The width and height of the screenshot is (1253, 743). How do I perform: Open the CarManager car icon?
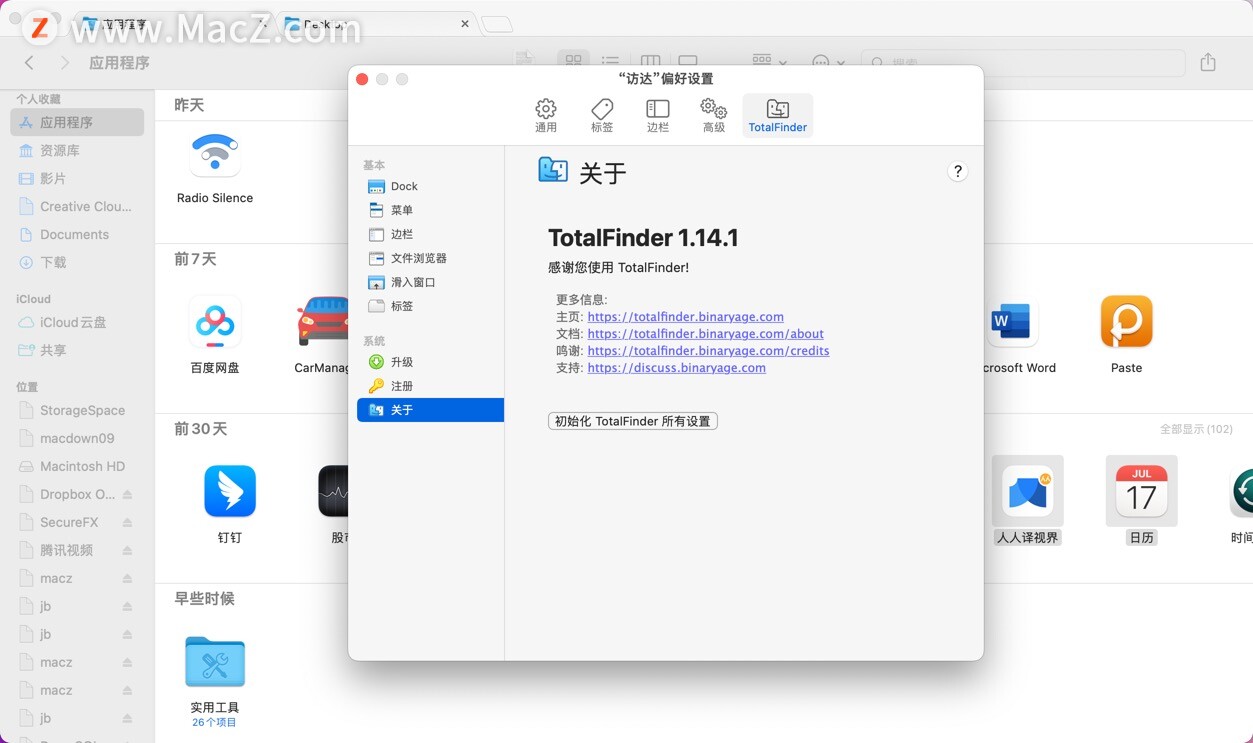(322, 322)
